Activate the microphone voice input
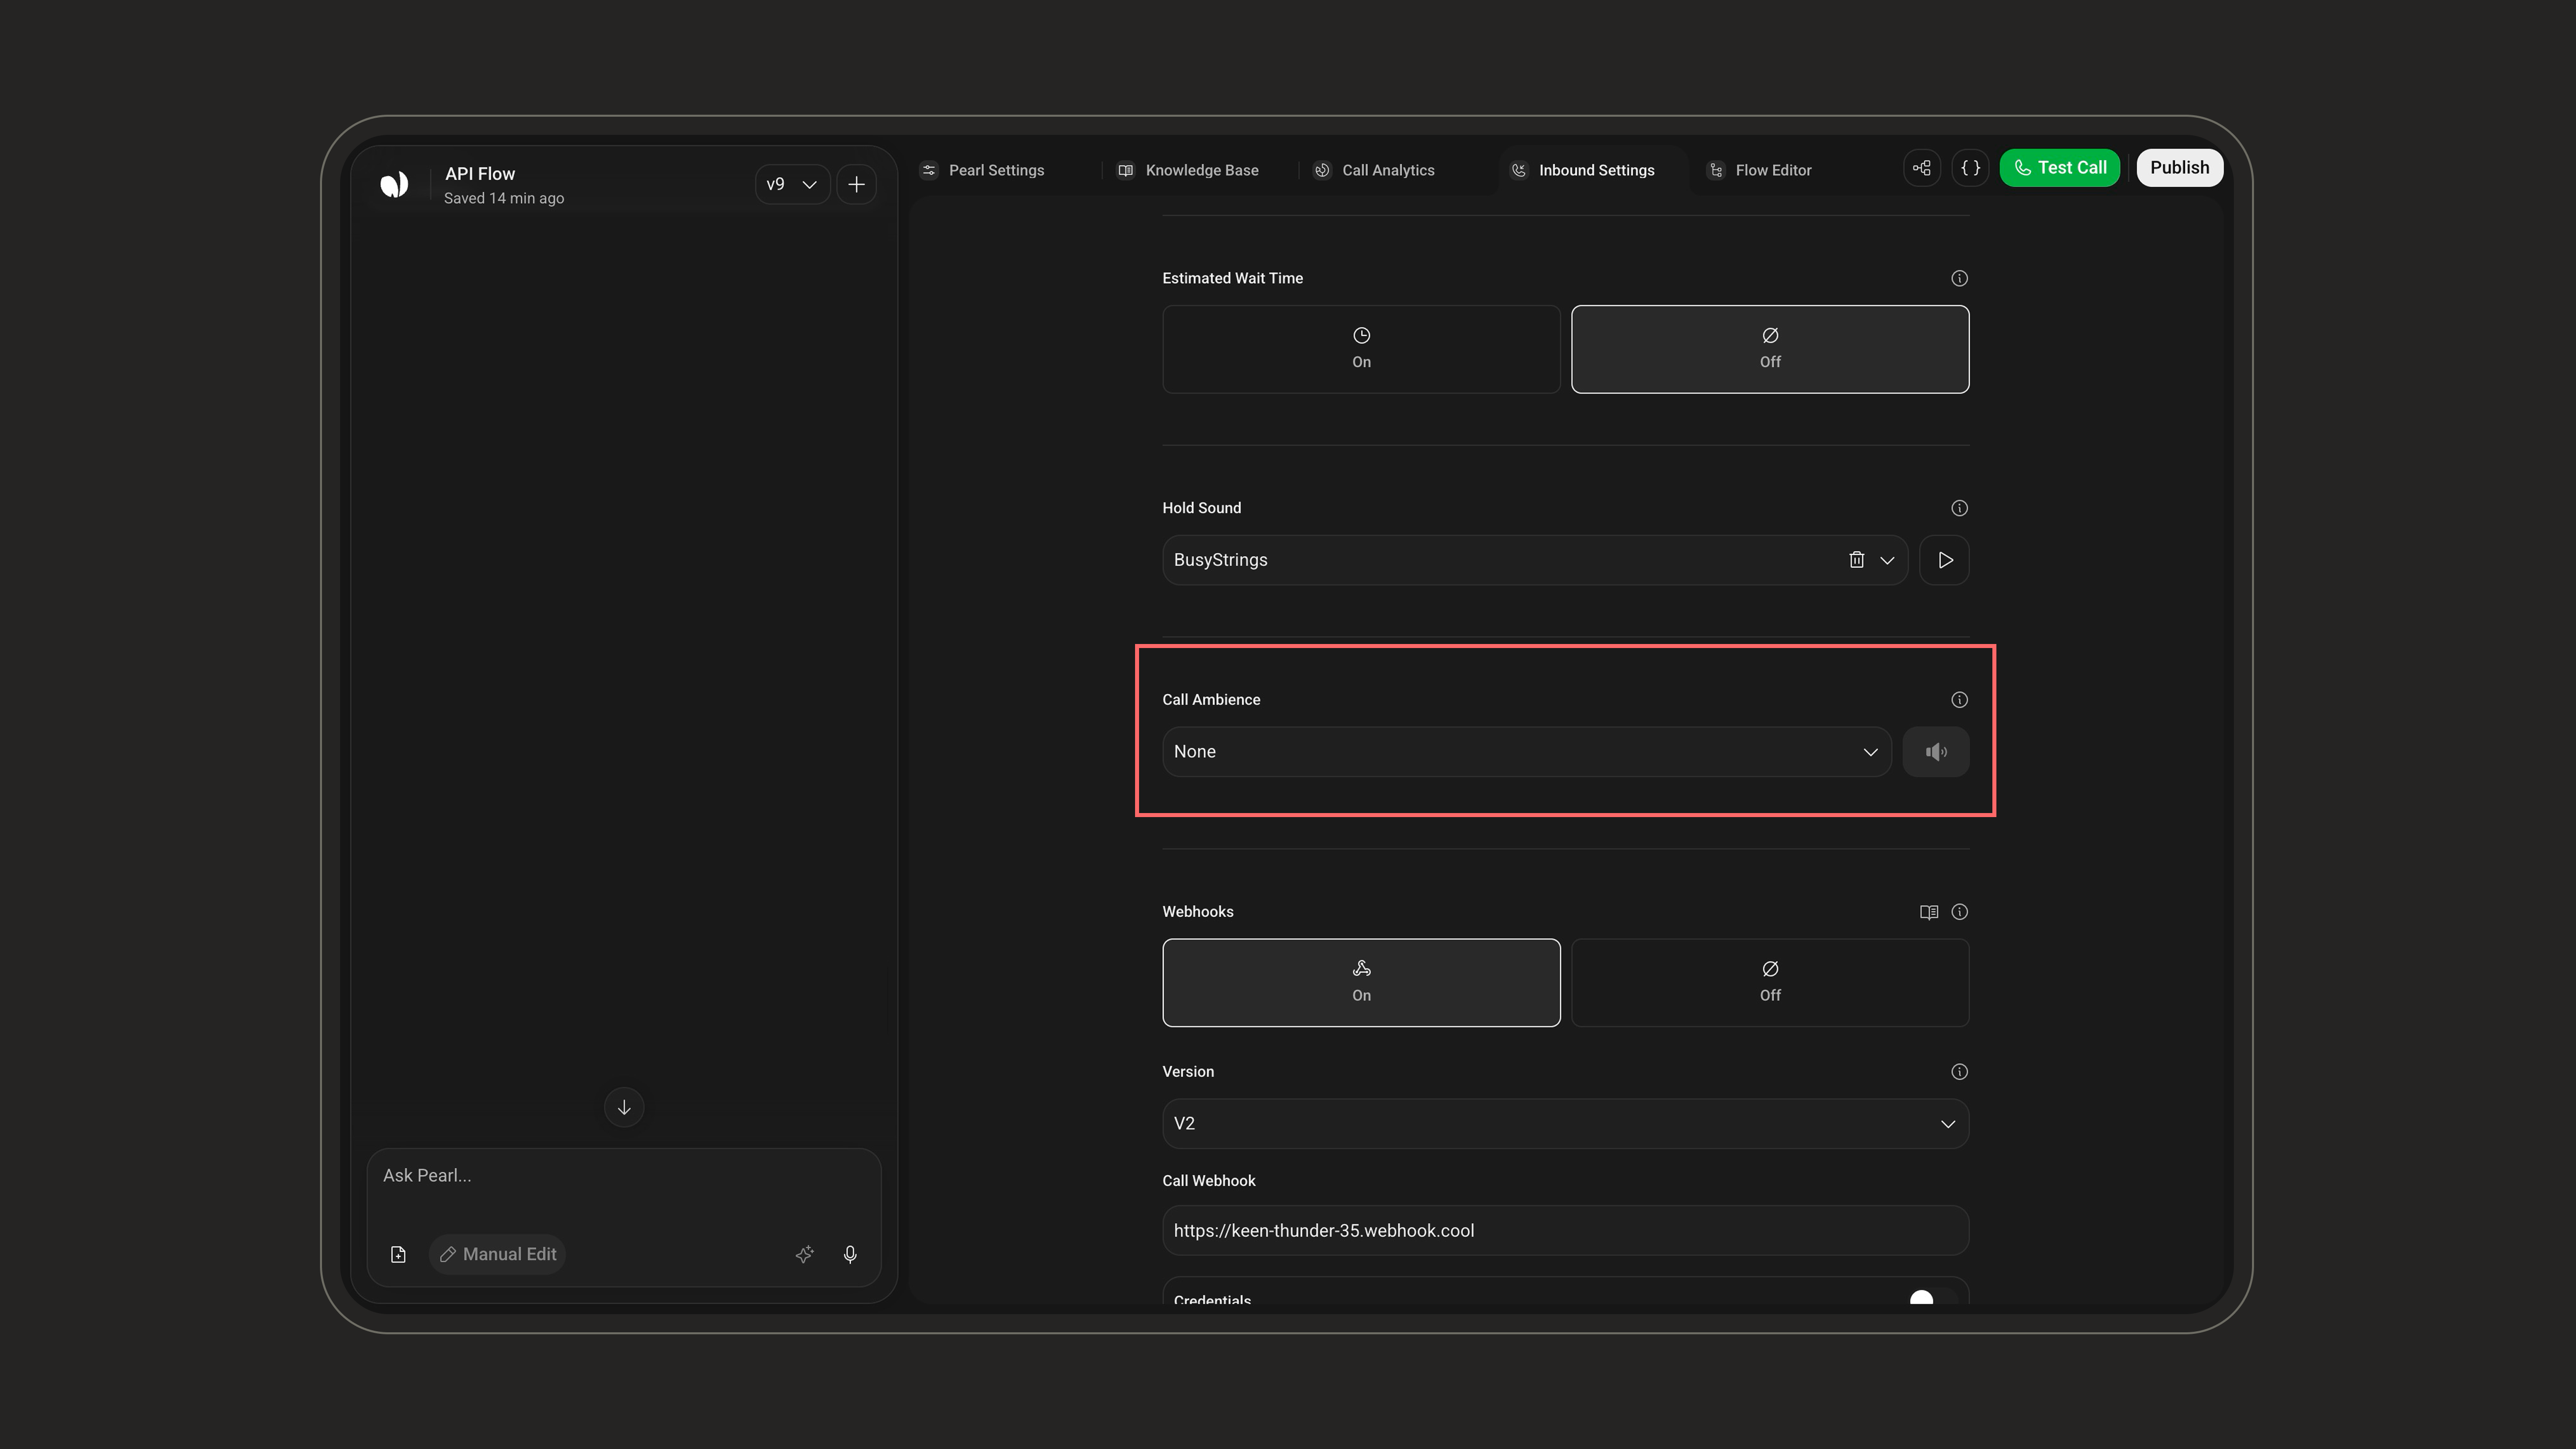The image size is (2576, 1449). tap(850, 1255)
